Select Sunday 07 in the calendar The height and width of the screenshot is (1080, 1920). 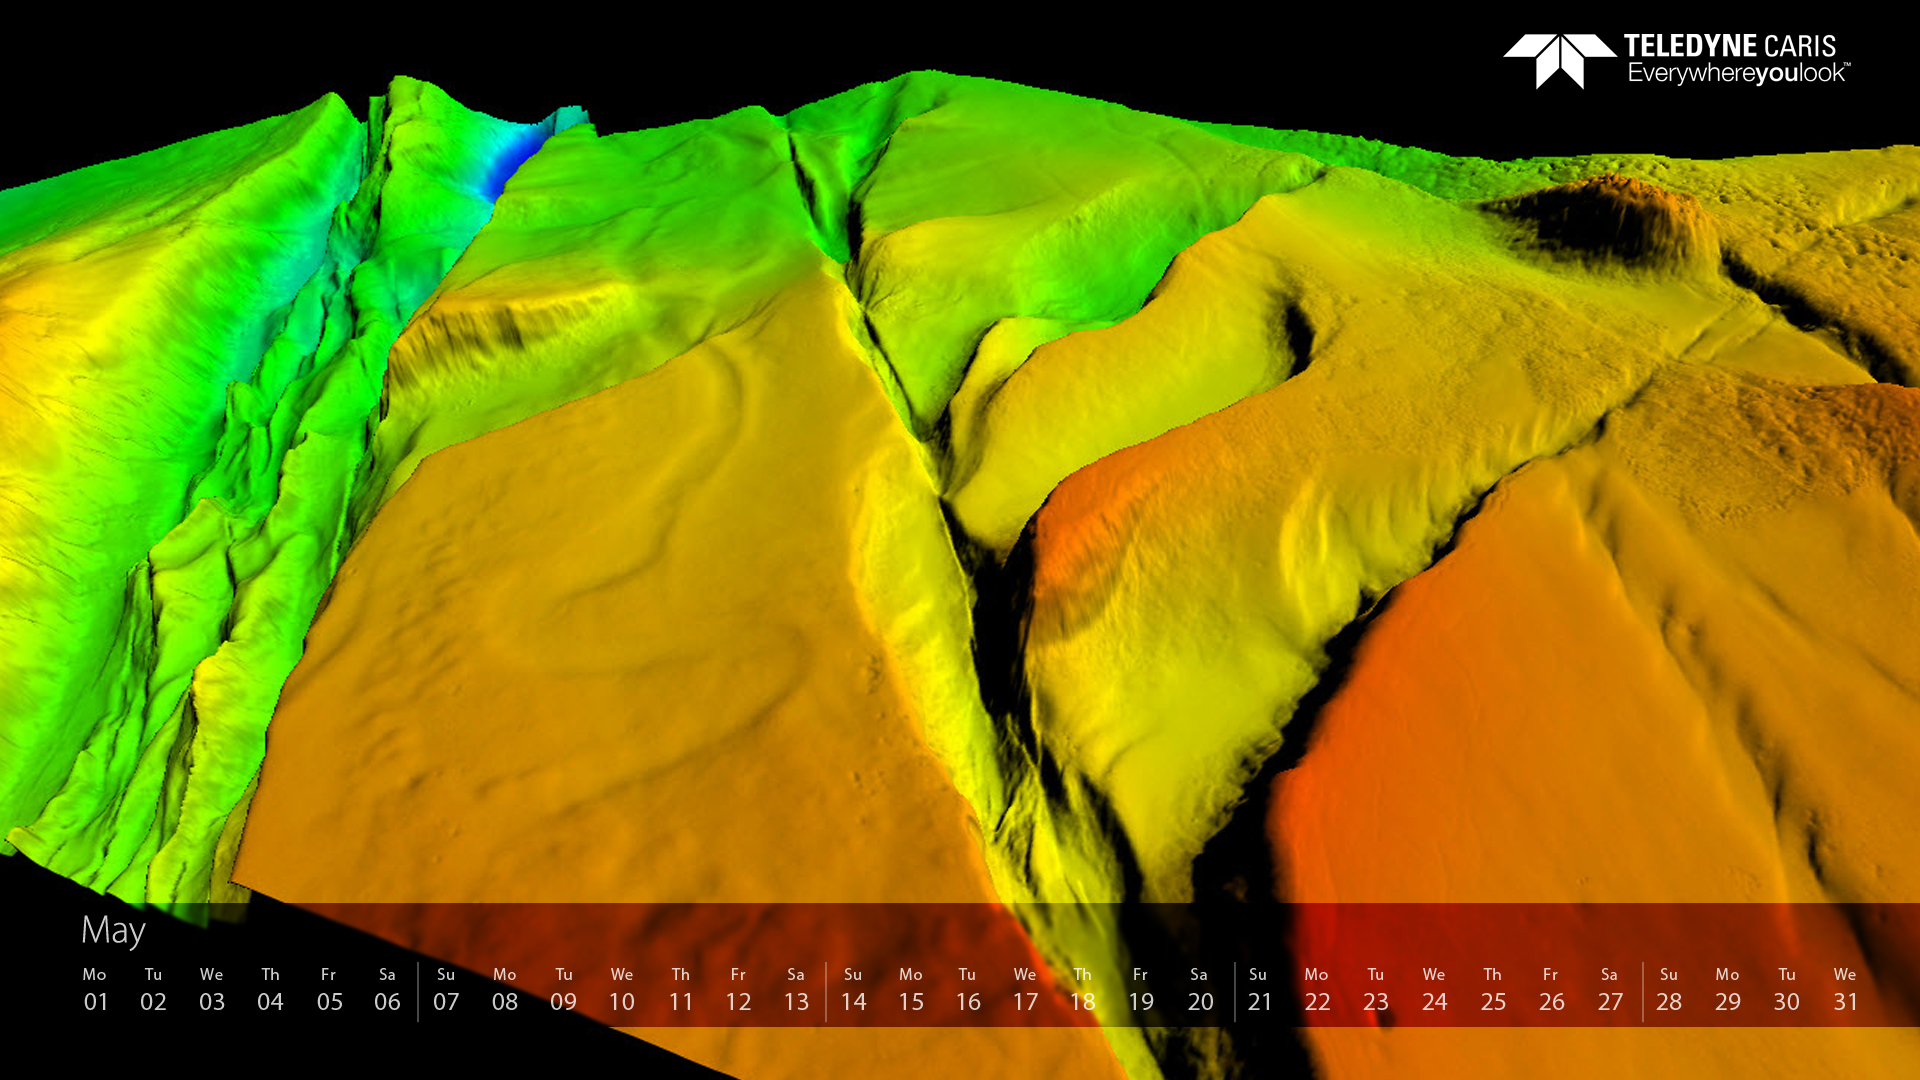[446, 989]
